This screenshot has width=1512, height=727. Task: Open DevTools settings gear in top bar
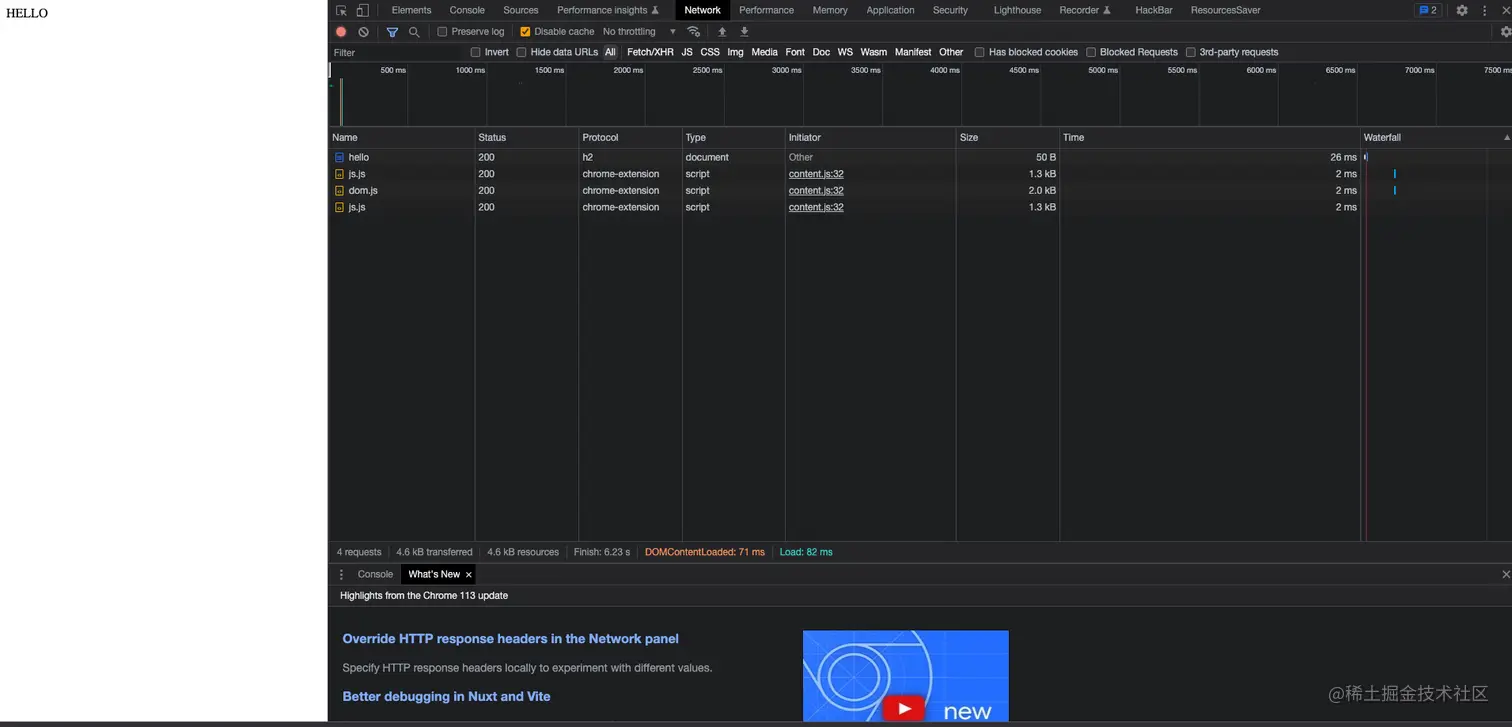pyautogui.click(x=1462, y=10)
